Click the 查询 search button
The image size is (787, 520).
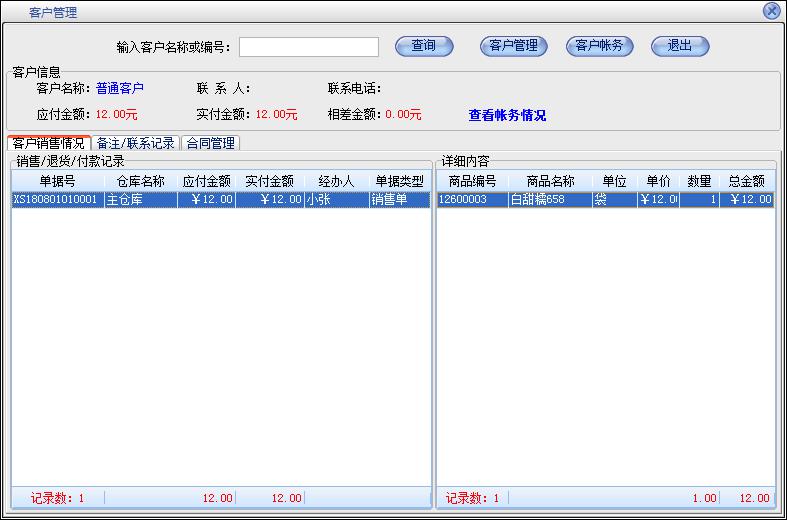pos(424,46)
